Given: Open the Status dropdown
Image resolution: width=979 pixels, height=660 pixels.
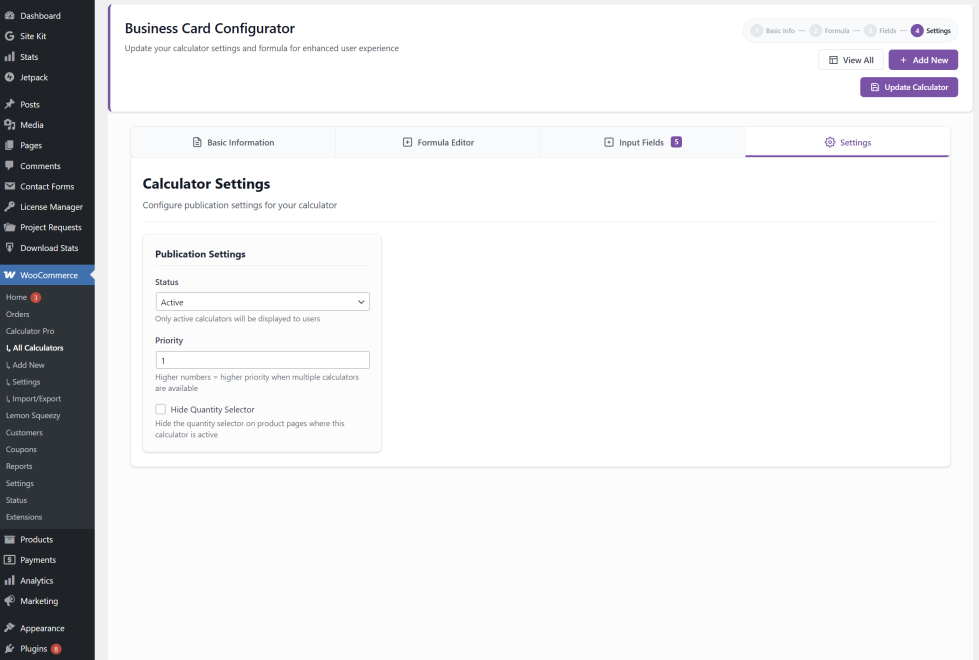Looking at the screenshot, I should point(263,302).
